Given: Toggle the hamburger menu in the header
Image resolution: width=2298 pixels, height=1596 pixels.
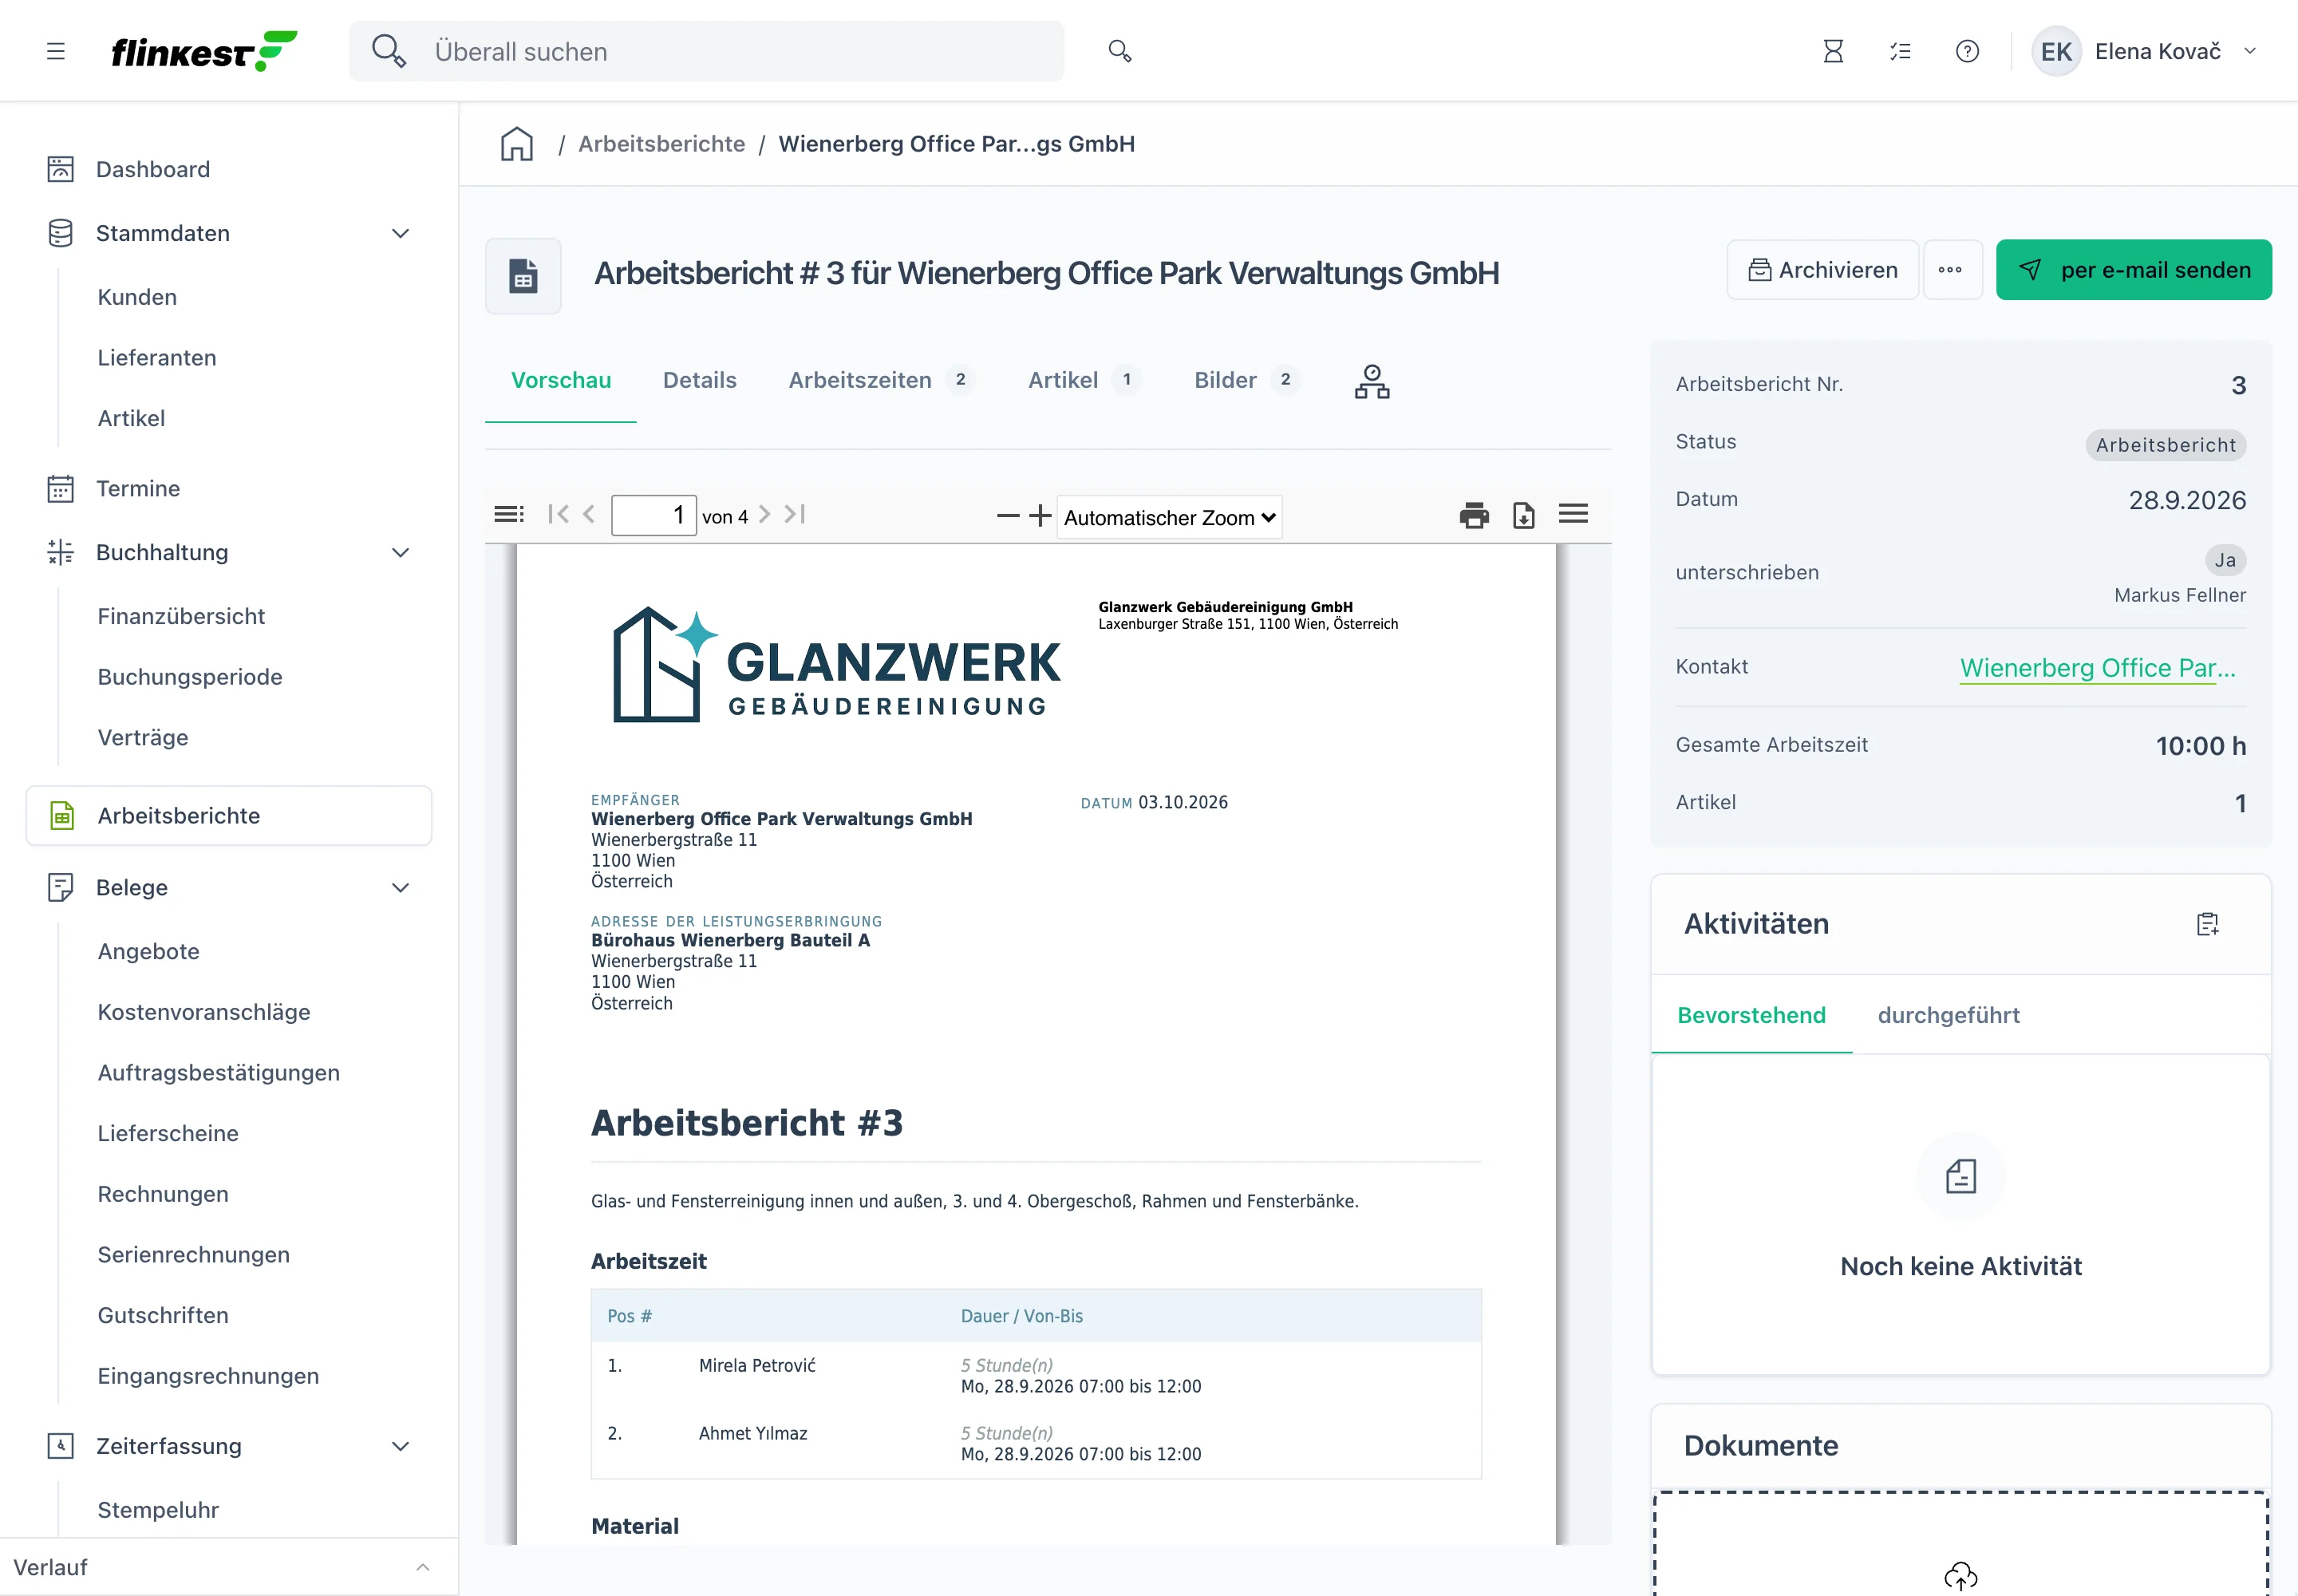Looking at the screenshot, I should point(56,51).
